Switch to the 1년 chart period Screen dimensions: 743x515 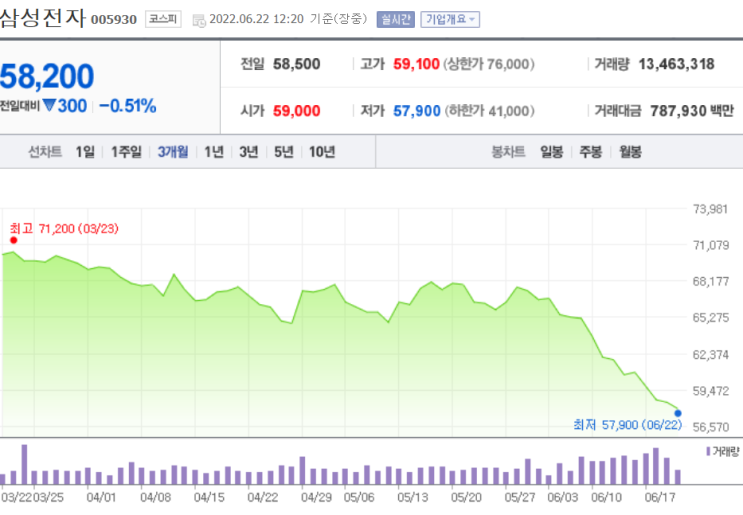(214, 152)
